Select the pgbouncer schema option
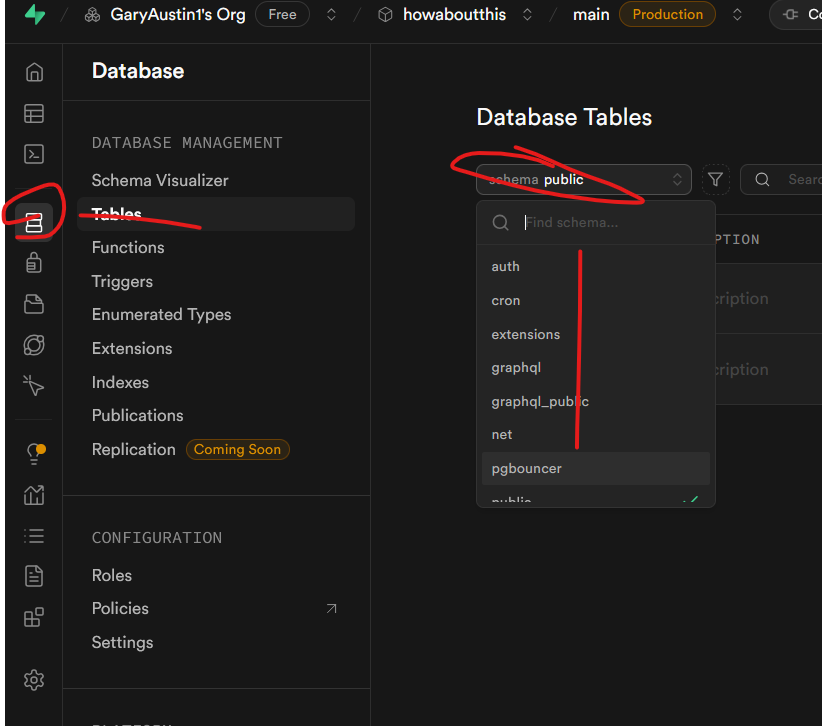Image resolution: width=822 pixels, height=726 pixels. pos(527,468)
